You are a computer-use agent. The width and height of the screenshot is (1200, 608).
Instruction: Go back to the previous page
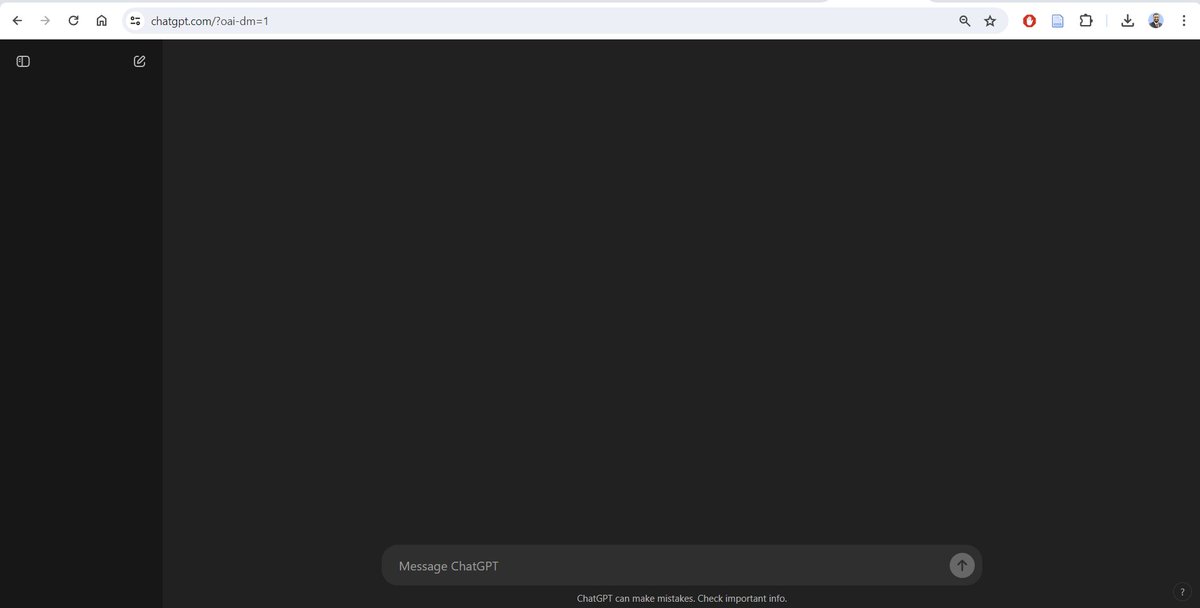[17, 20]
